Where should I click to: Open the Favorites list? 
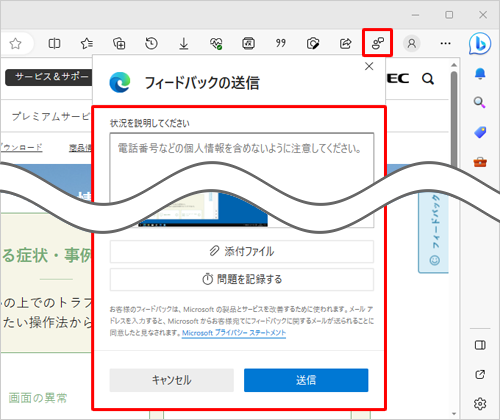coord(87,44)
